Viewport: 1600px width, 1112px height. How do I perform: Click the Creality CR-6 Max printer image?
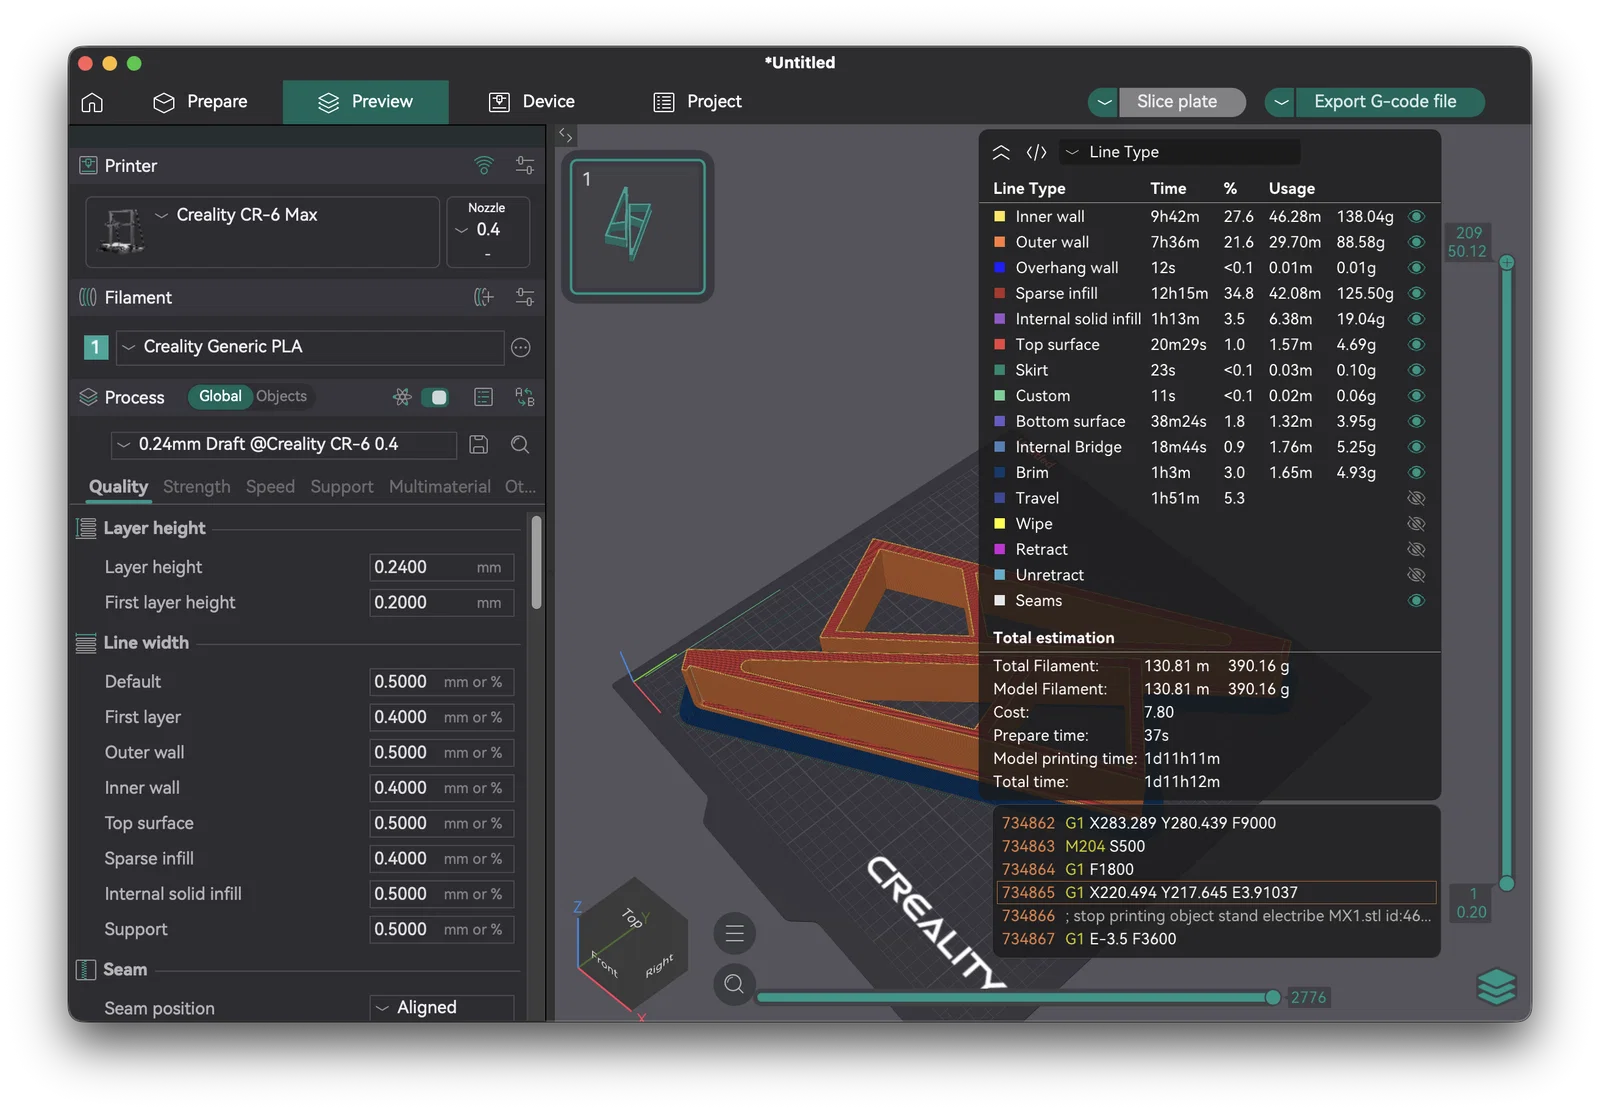(x=122, y=231)
